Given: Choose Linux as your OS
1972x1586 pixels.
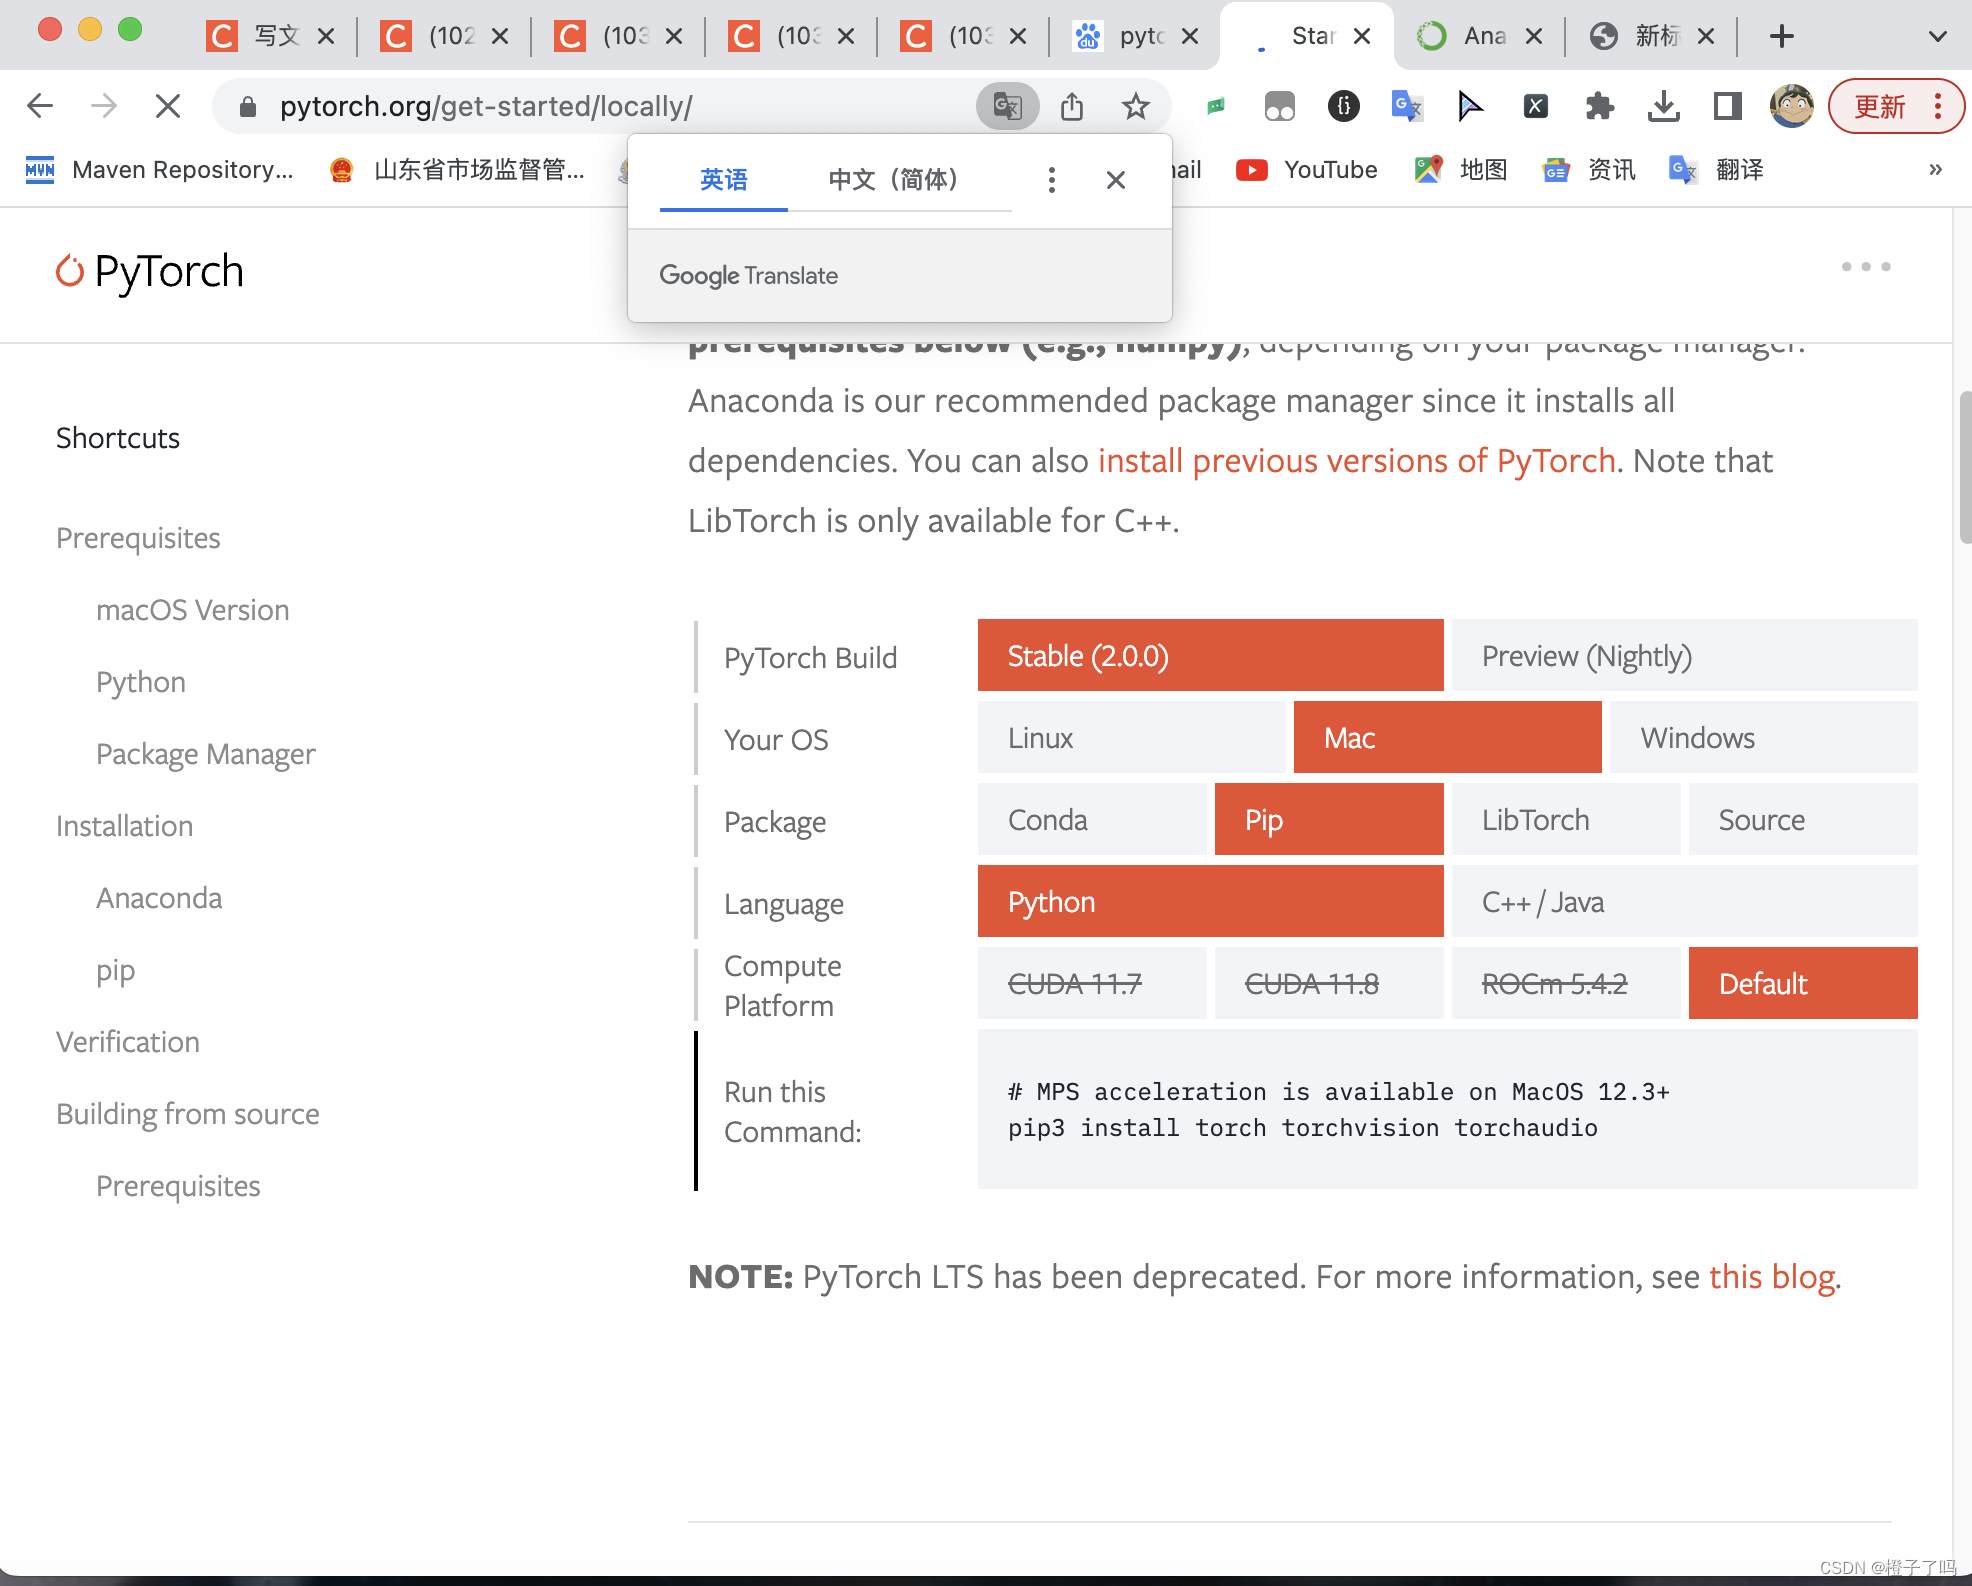Looking at the screenshot, I should click(1130, 738).
